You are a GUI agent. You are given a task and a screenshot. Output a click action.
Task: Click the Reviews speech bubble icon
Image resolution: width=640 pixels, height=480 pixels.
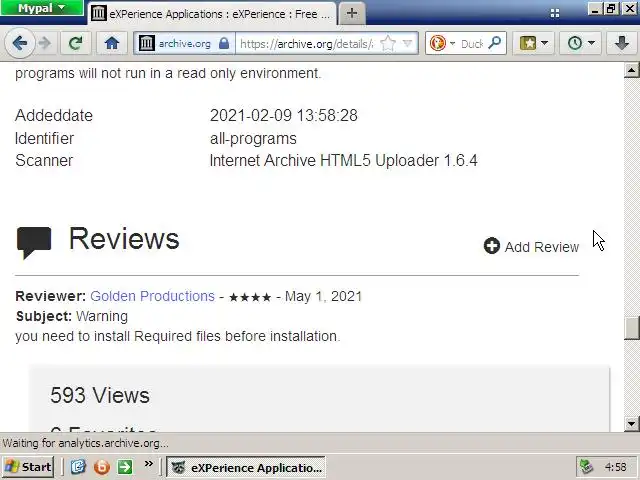tap(34, 242)
